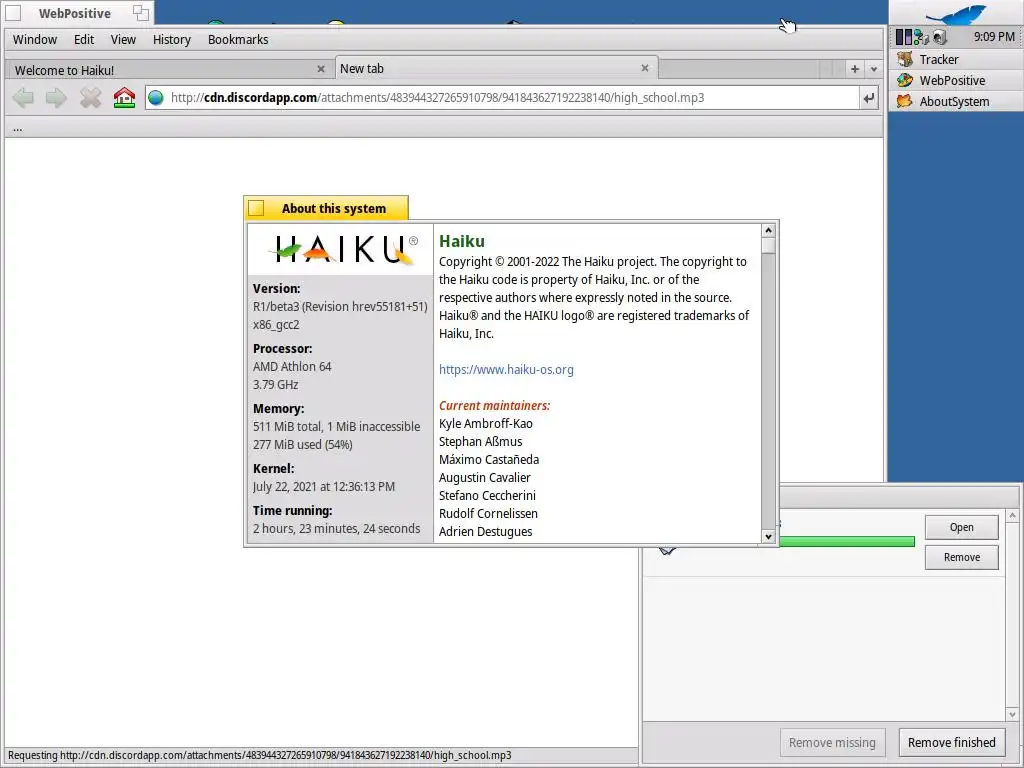The height and width of the screenshot is (768, 1024).
Task: Click maintainer name Kyle Ambroff-Kao
Action: pyautogui.click(x=485, y=423)
